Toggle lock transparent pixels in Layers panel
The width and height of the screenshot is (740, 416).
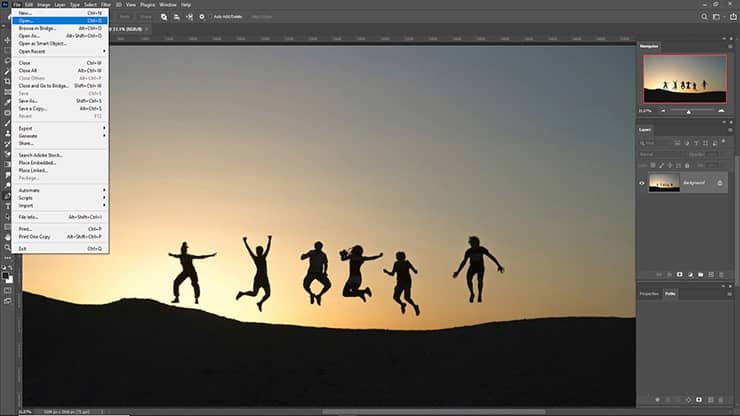tap(653, 166)
